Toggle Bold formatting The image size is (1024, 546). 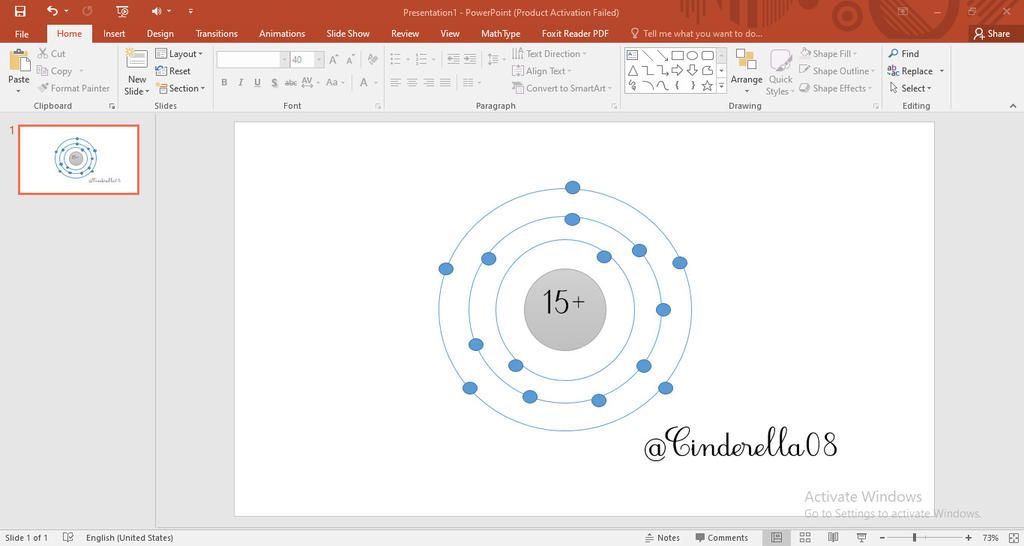tap(224, 82)
